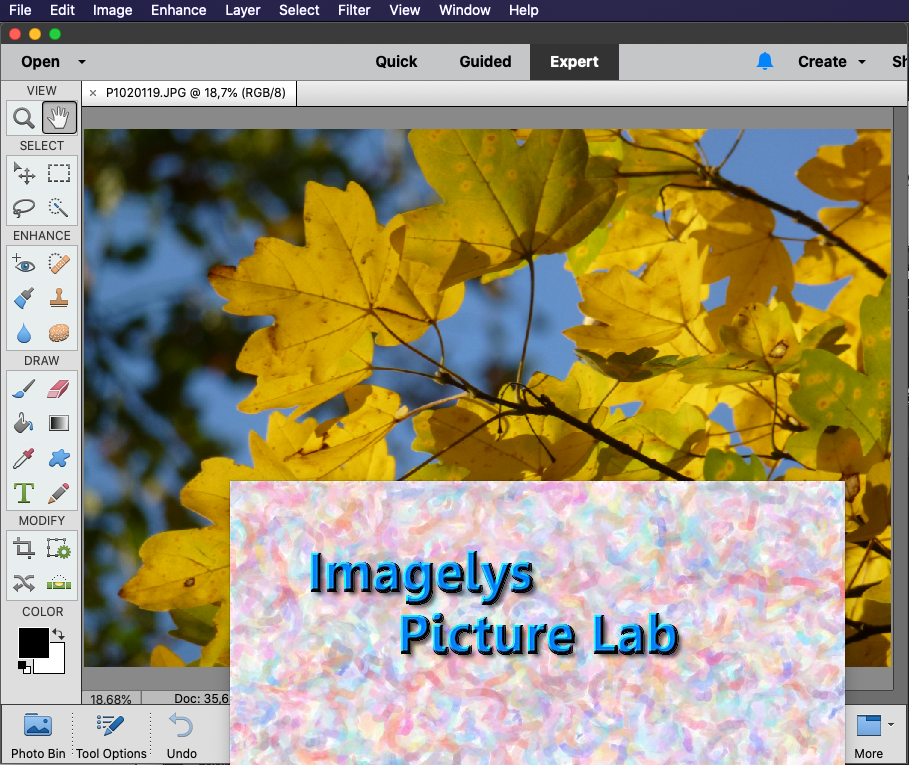Switch to Expert mode
The height and width of the screenshot is (765, 909).
pos(574,62)
